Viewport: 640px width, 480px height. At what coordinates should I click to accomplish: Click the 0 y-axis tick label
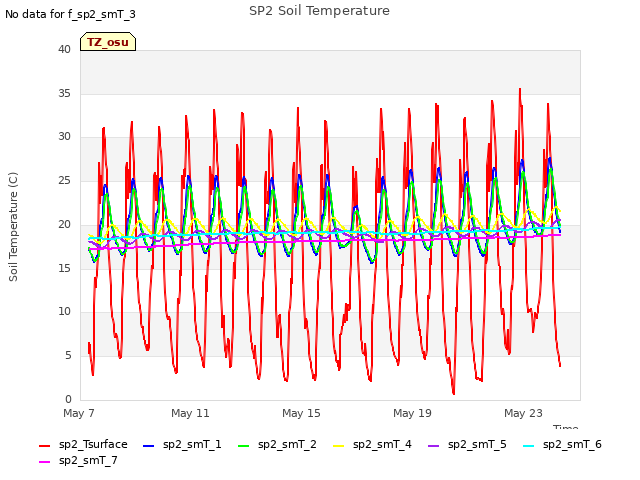click(68, 399)
